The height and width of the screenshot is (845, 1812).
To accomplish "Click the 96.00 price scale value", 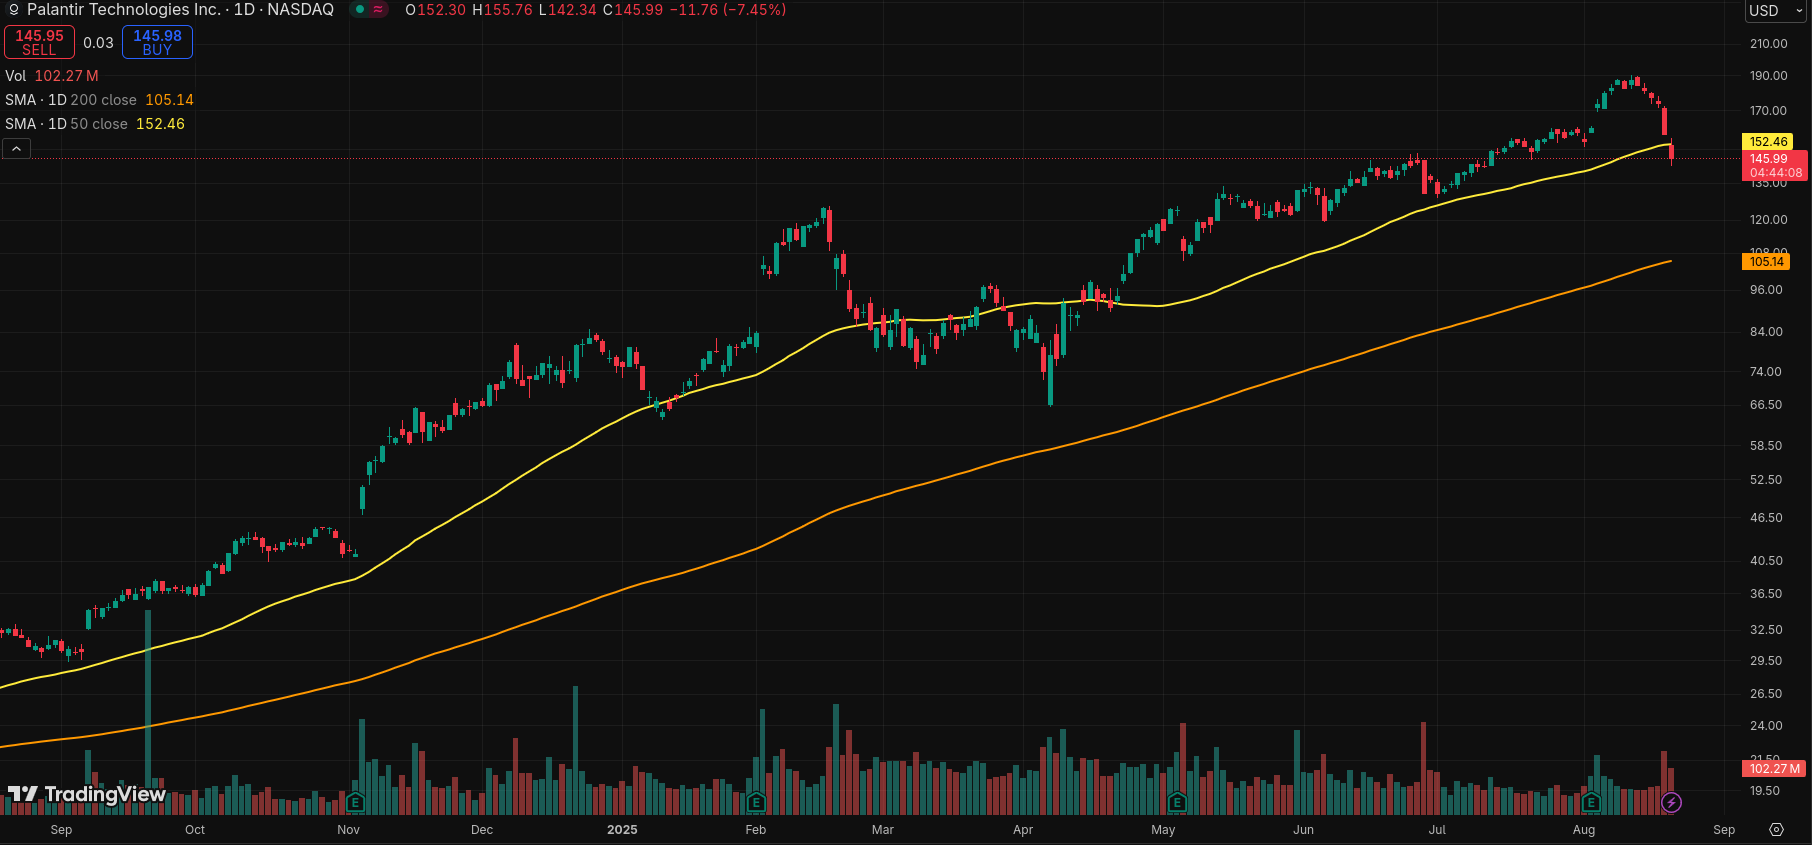I will click(1766, 290).
